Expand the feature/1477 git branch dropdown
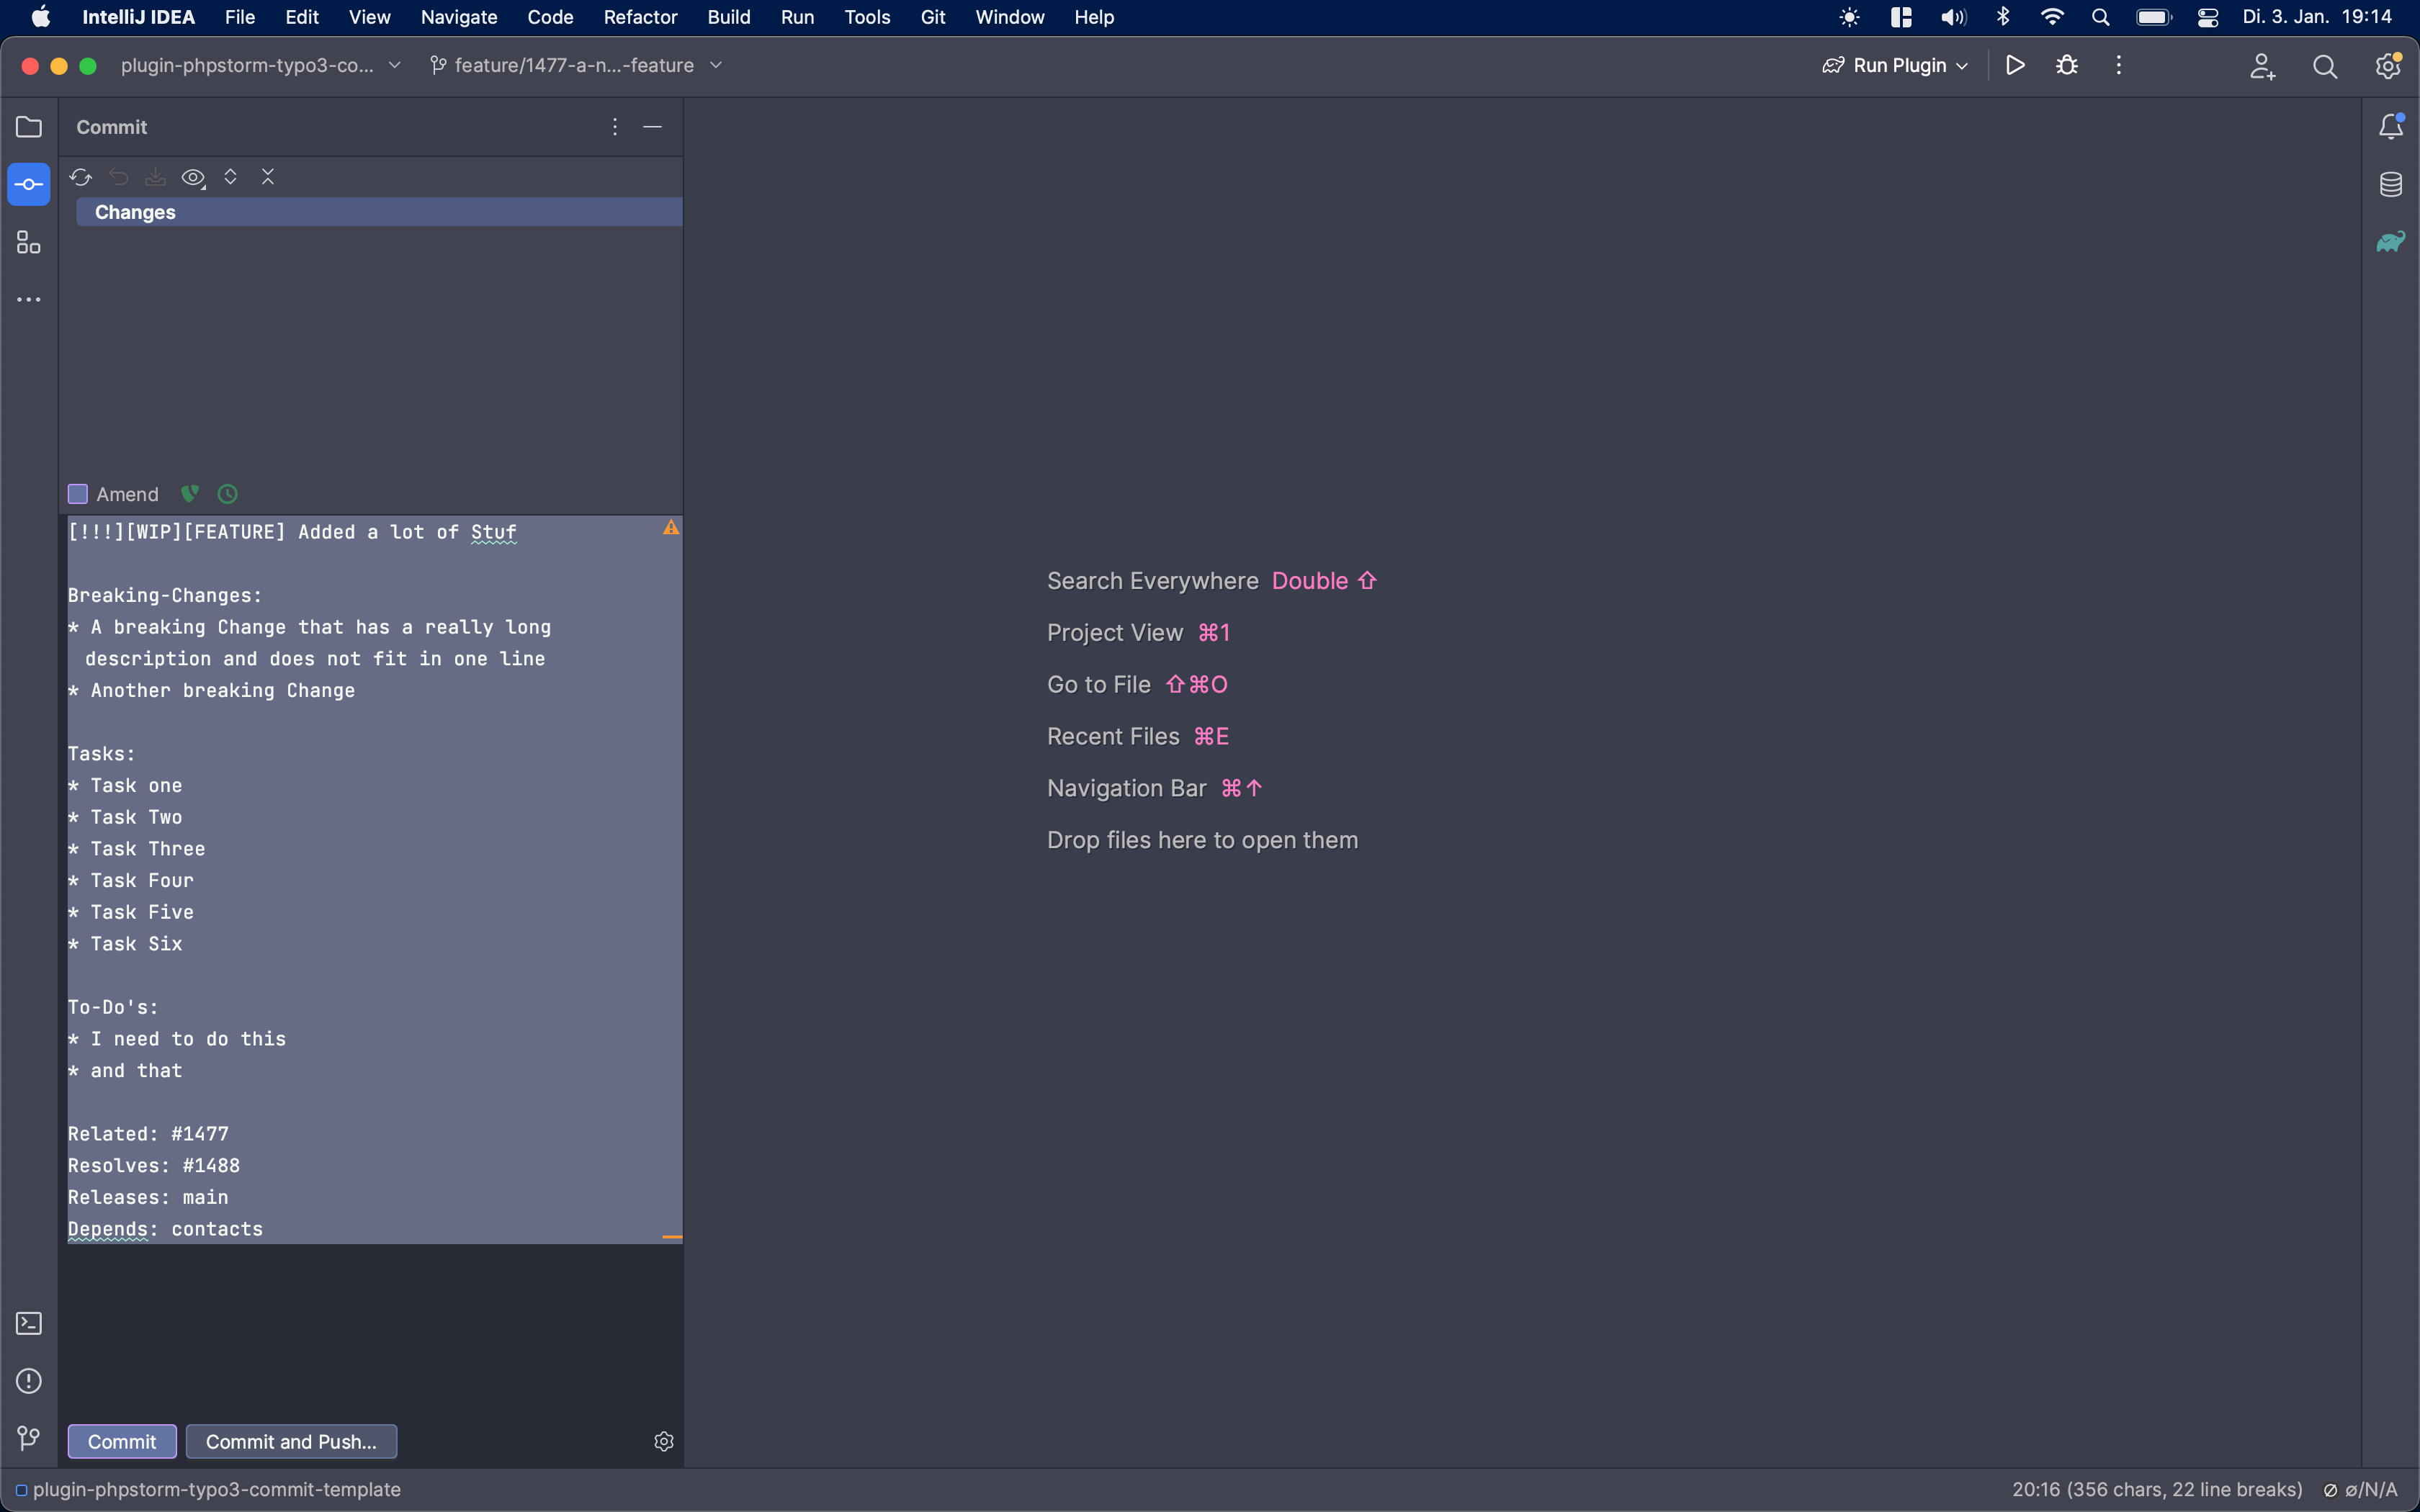Image resolution: width=2420 pixels, height=1512 pixels. pyautogui.click(x=576, y=66)
